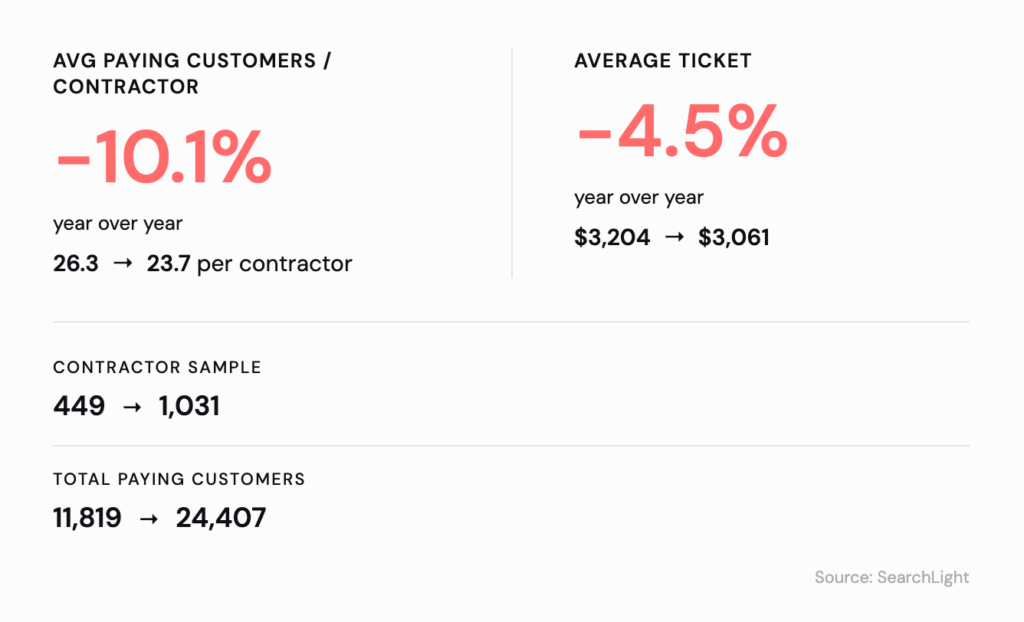
Task: Click the Avg Paying Customers / Contractor heading
Action: pyautogui.click(x=192, y=74)
